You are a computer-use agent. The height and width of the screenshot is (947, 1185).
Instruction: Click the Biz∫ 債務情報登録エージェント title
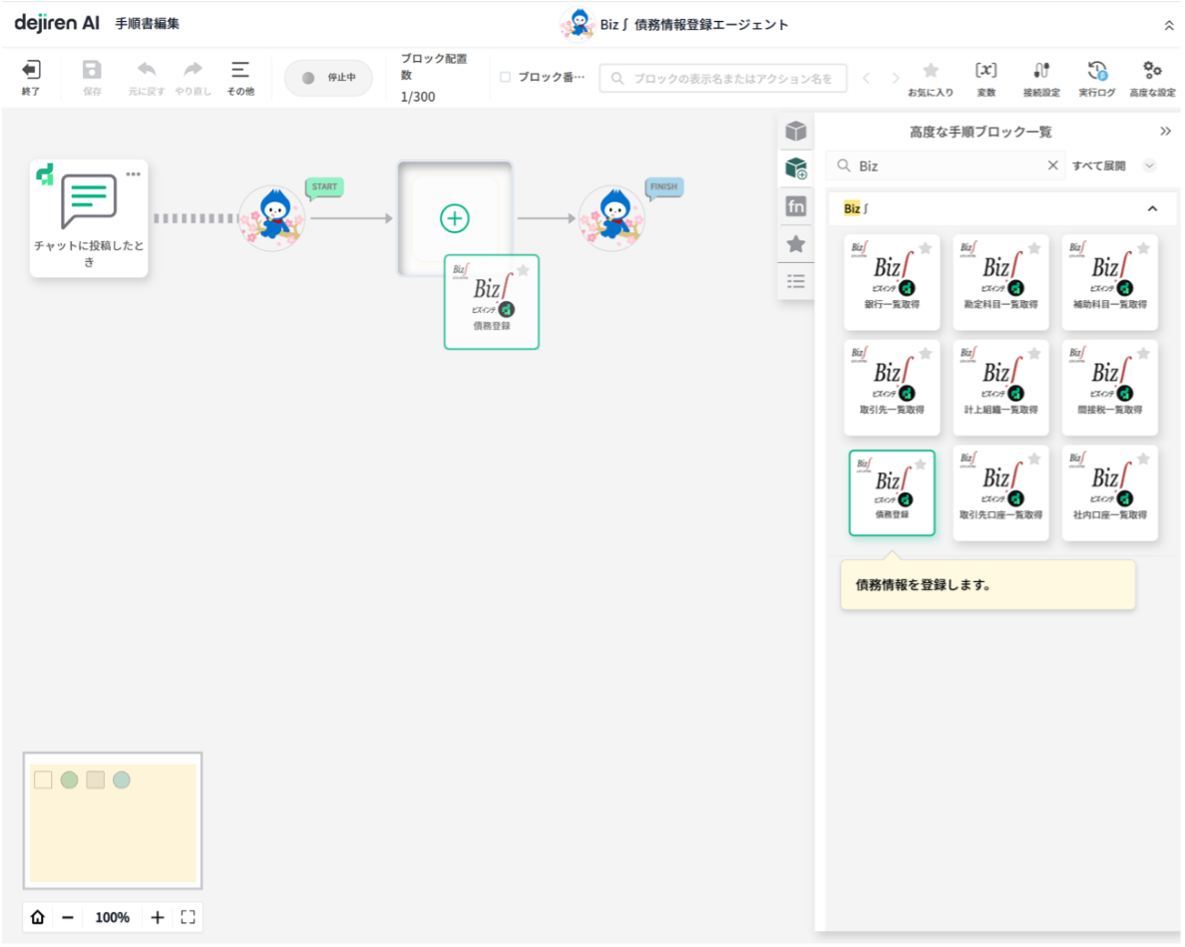pyautogui.click(x=694, y=25)
